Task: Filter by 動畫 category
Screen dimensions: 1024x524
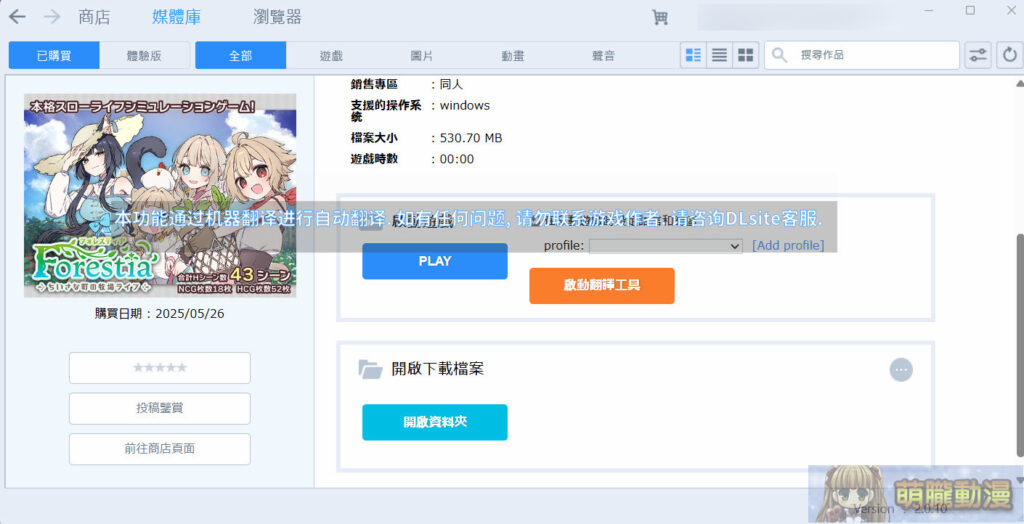Action: pos(513,56)
